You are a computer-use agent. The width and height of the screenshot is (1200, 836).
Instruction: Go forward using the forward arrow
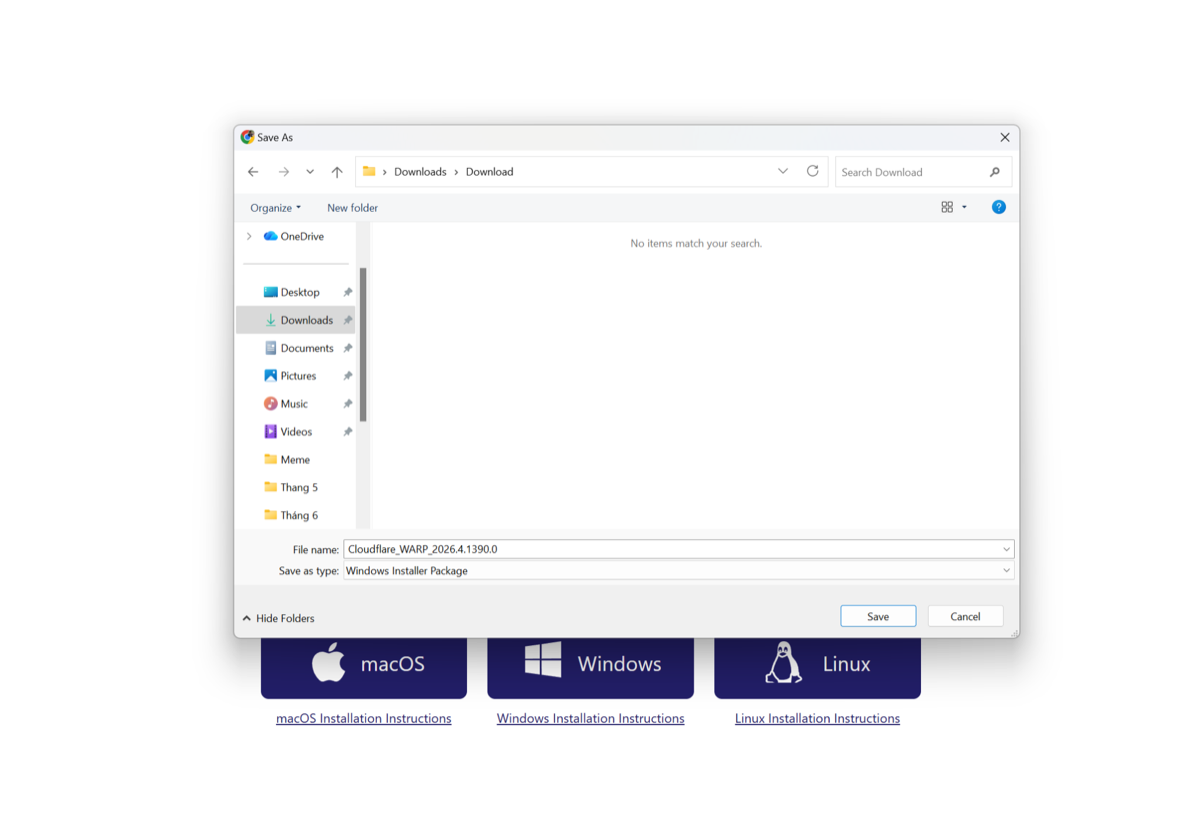pyautogui.click(x=284, y=172)
